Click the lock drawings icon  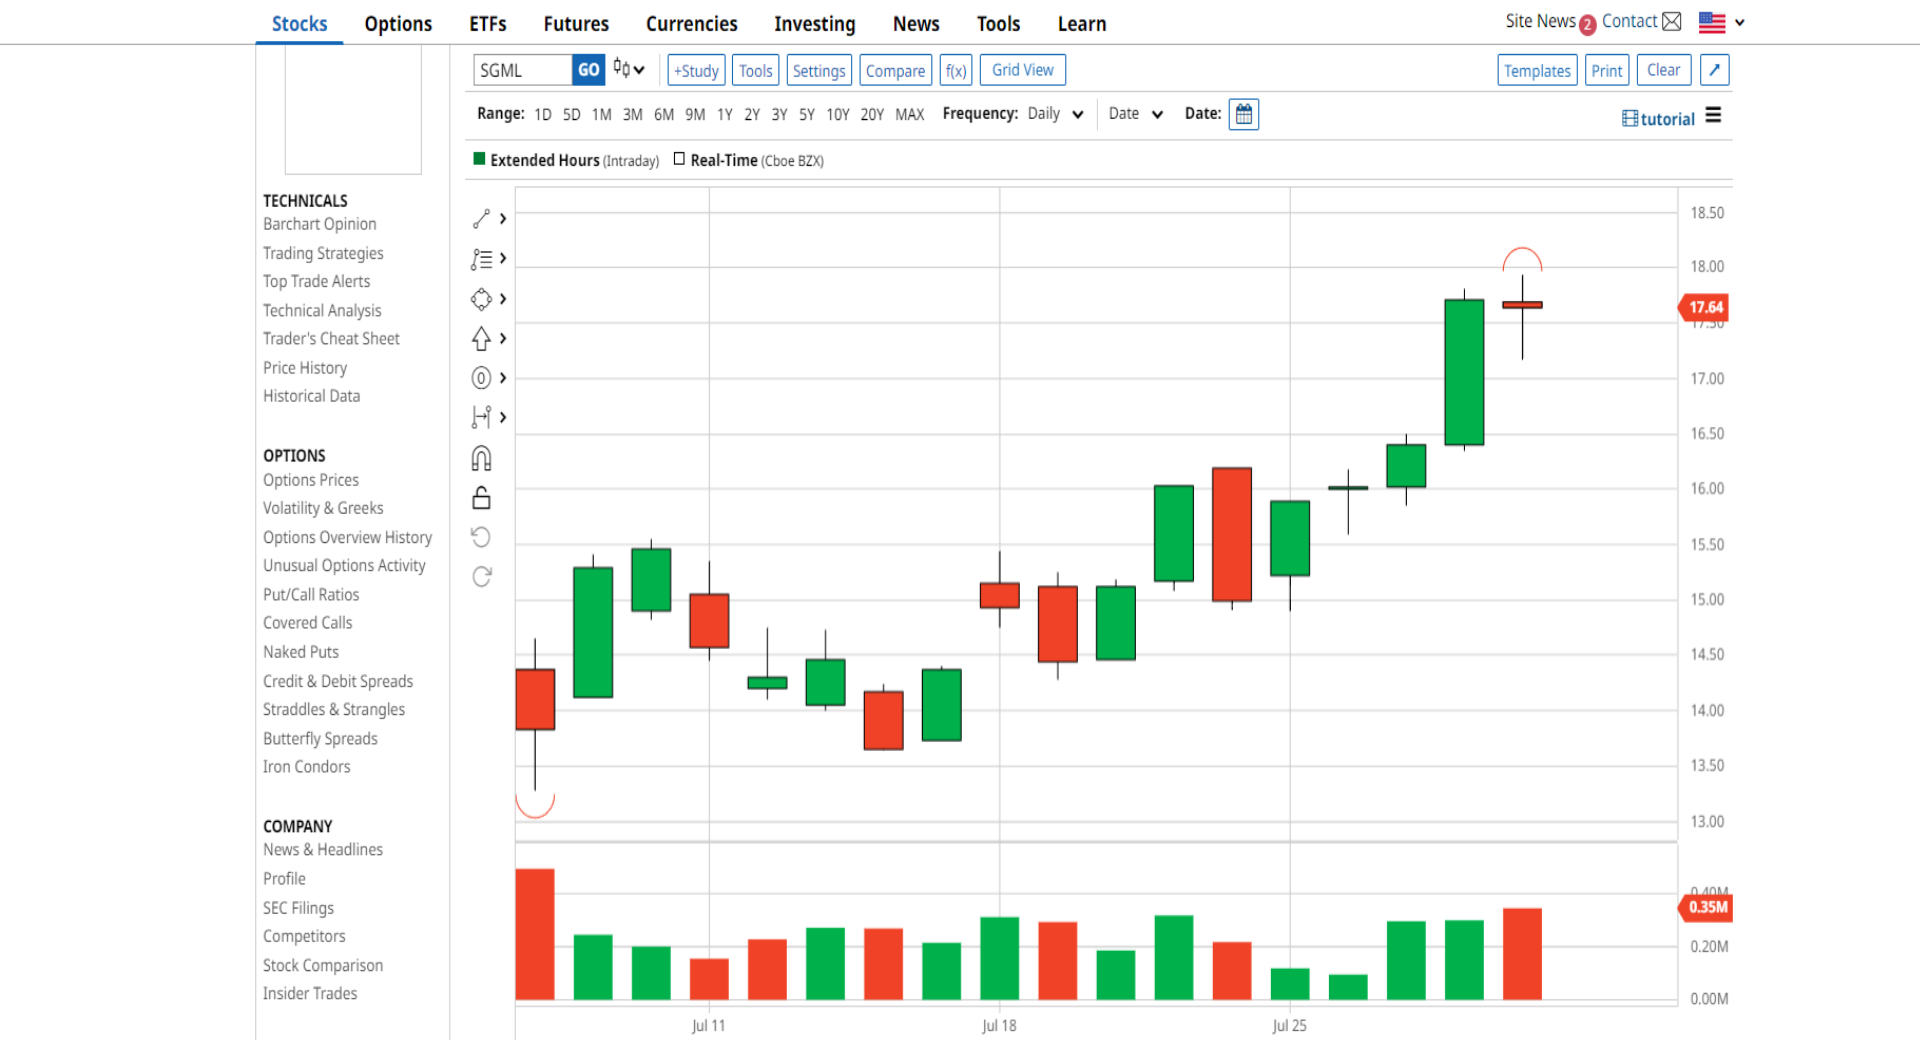pyautogui.click(x=481, y=498)
